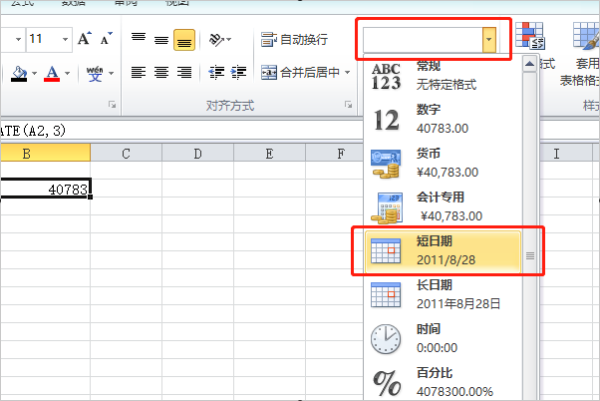Open 套用表格格式 table styles icon

pos(586,36)
